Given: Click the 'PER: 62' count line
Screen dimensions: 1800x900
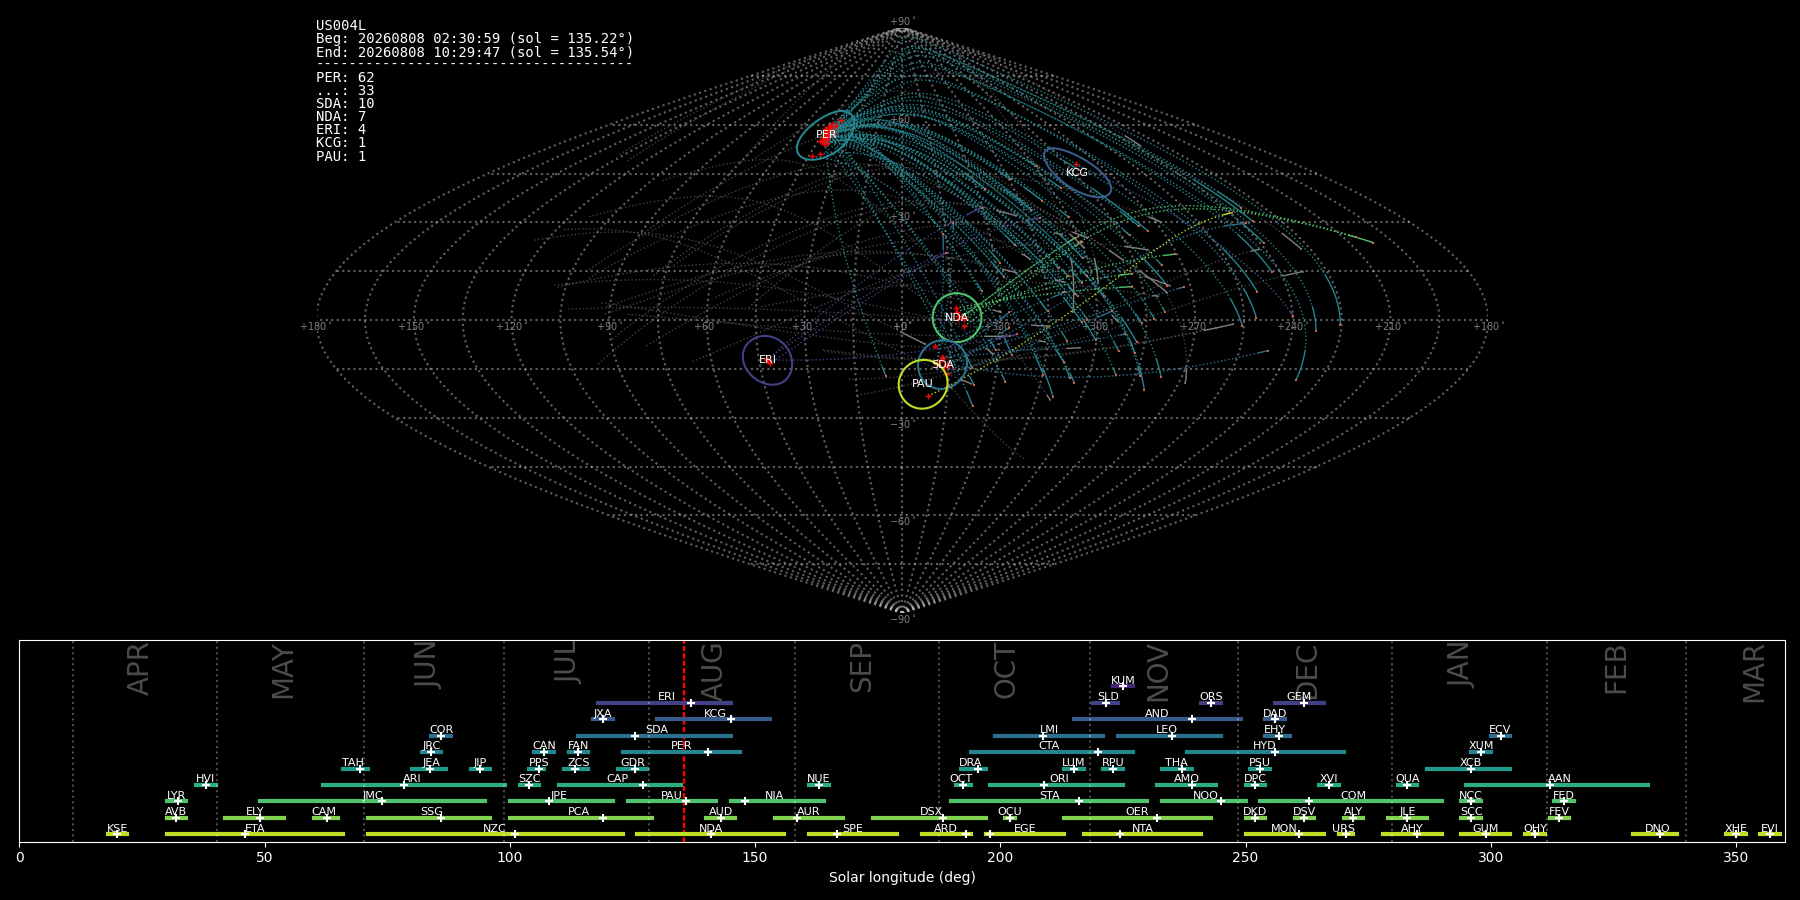Looking at the screenshot, I should click(345, 77).
